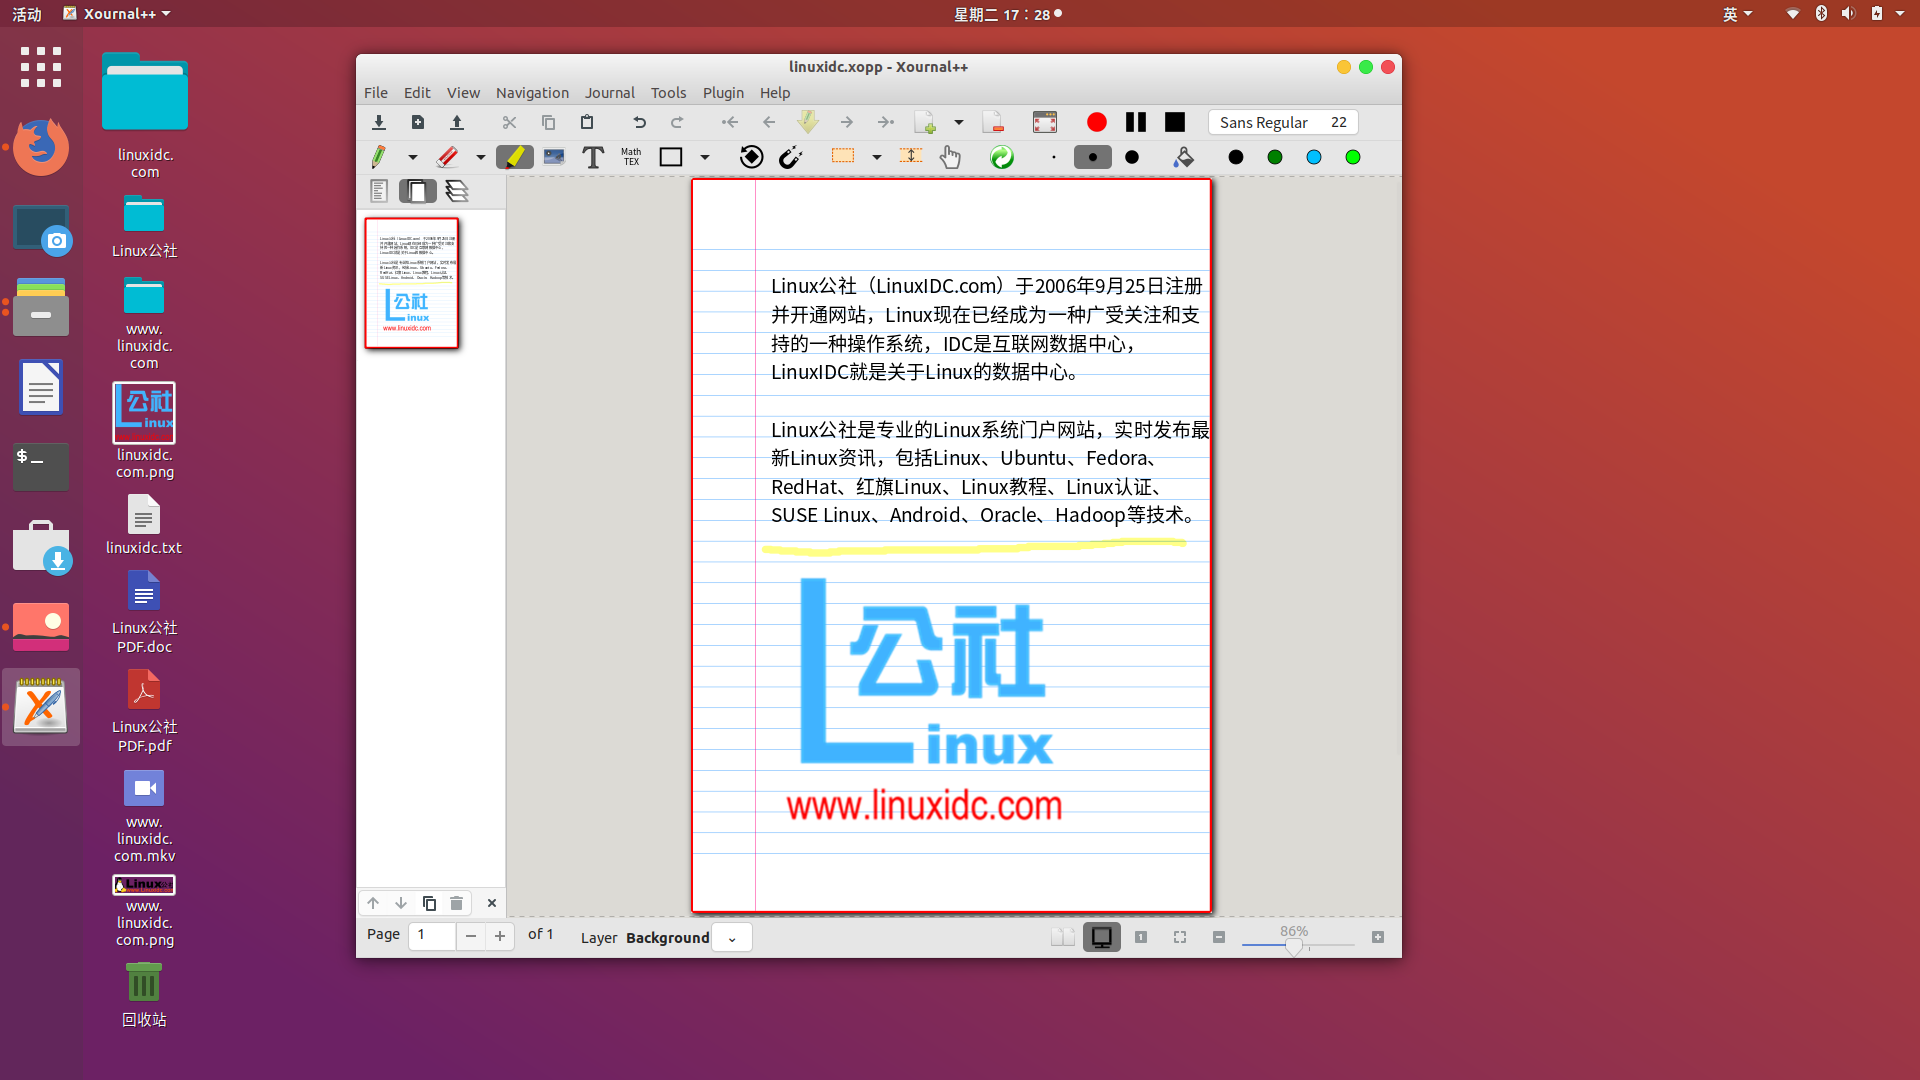Redo the last undone action
This screenshot has height=1080, width=1920.
tap(677, 122)
